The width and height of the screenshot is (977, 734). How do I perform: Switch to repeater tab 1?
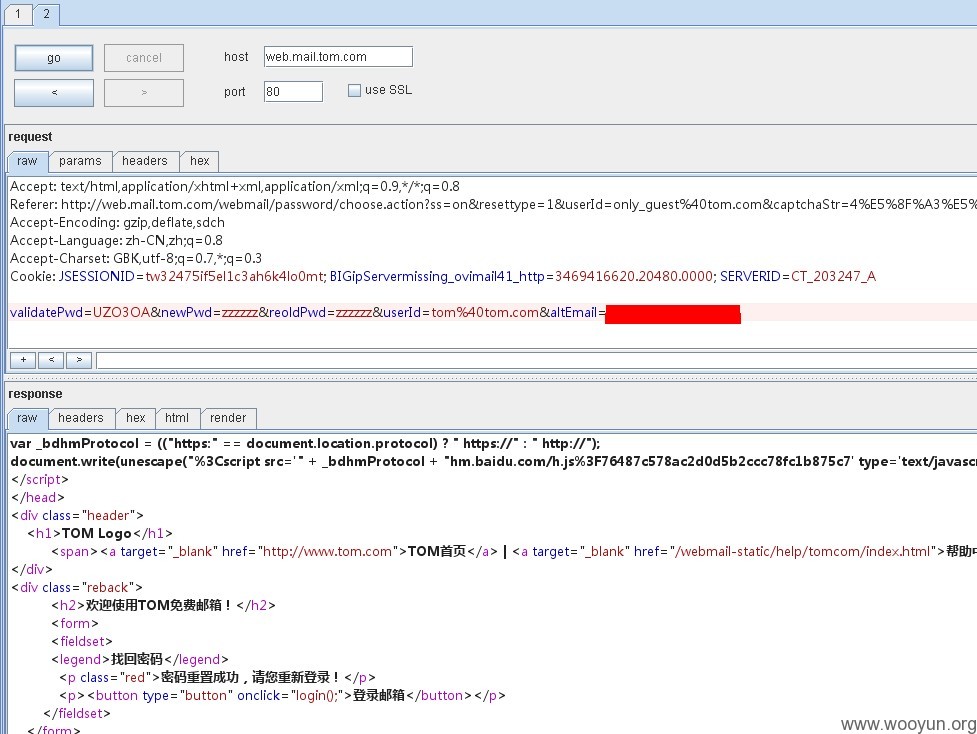[x=18, y=14]
